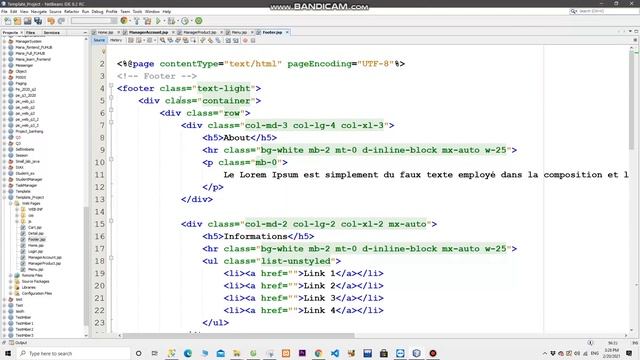Click the Undo toolbar icon
This screenshot has height=360, width=640.
[x=51, y=21]
